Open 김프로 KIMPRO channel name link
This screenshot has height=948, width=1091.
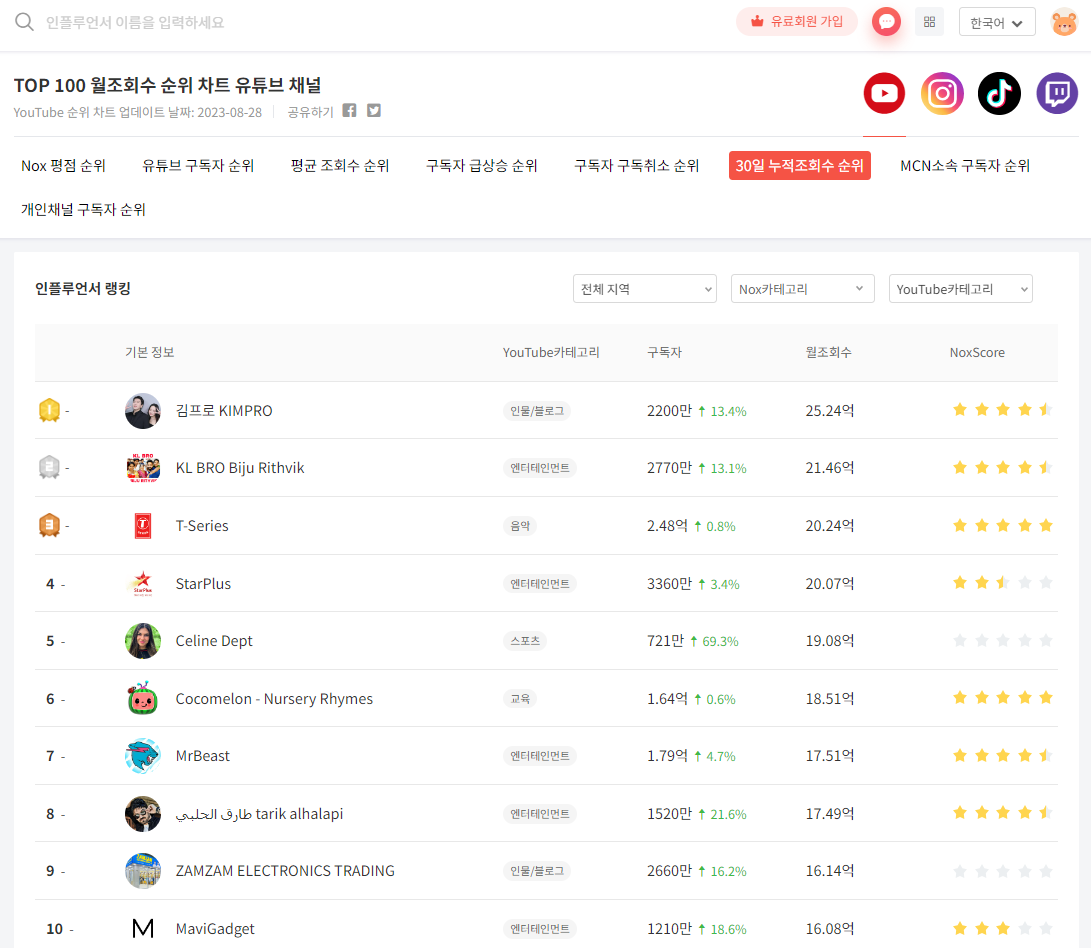[x=224, y=411]
